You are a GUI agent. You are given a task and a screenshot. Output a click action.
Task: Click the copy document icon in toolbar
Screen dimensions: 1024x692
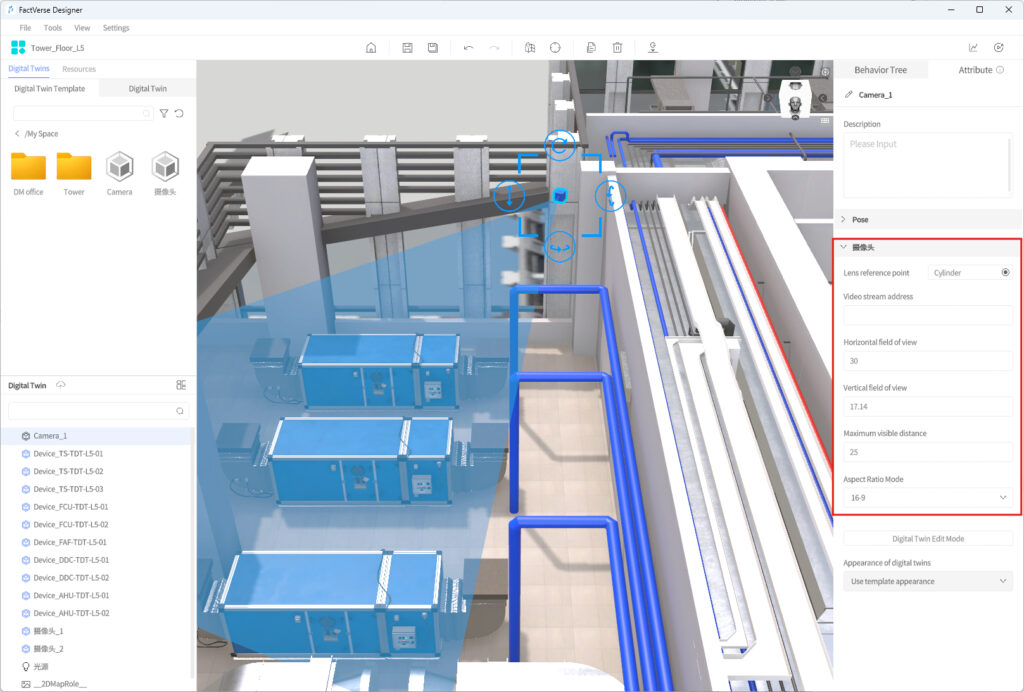point(591,48)
